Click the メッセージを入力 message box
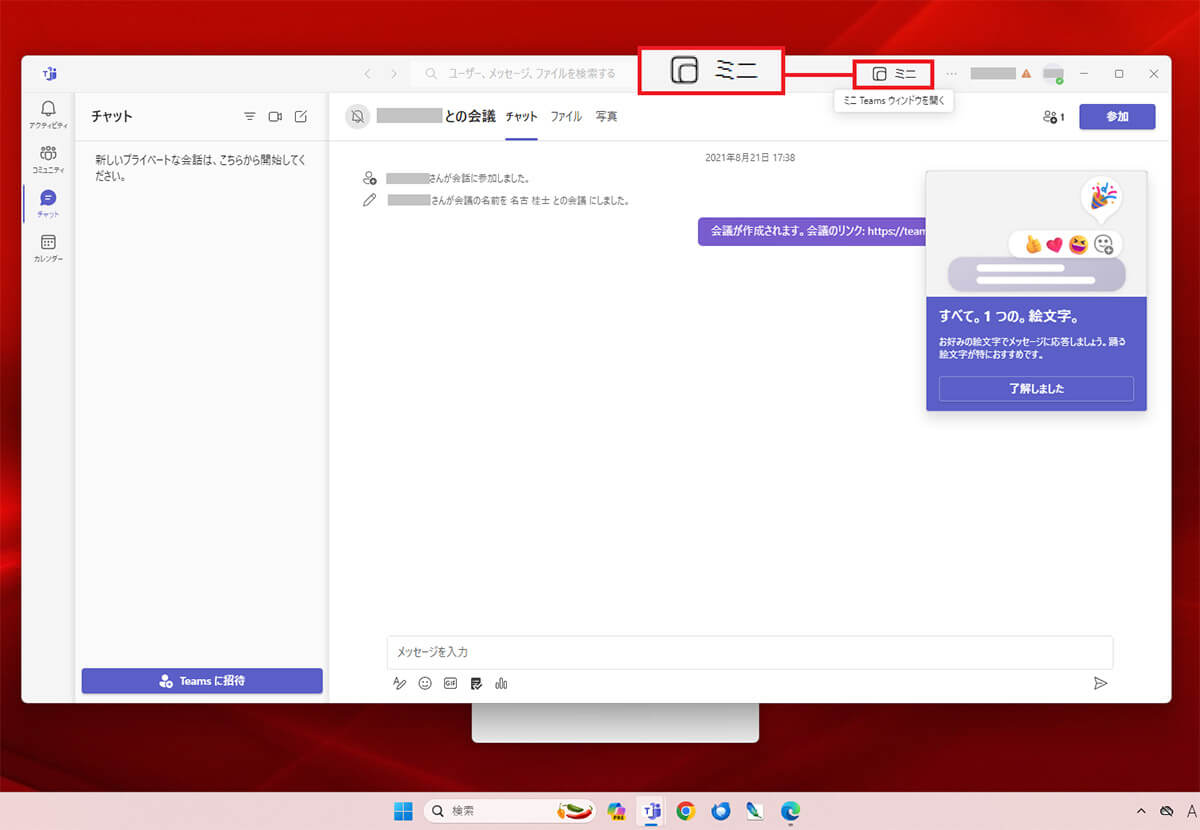The width and height of the screenshot is (1200, 830). click(750, 652)
